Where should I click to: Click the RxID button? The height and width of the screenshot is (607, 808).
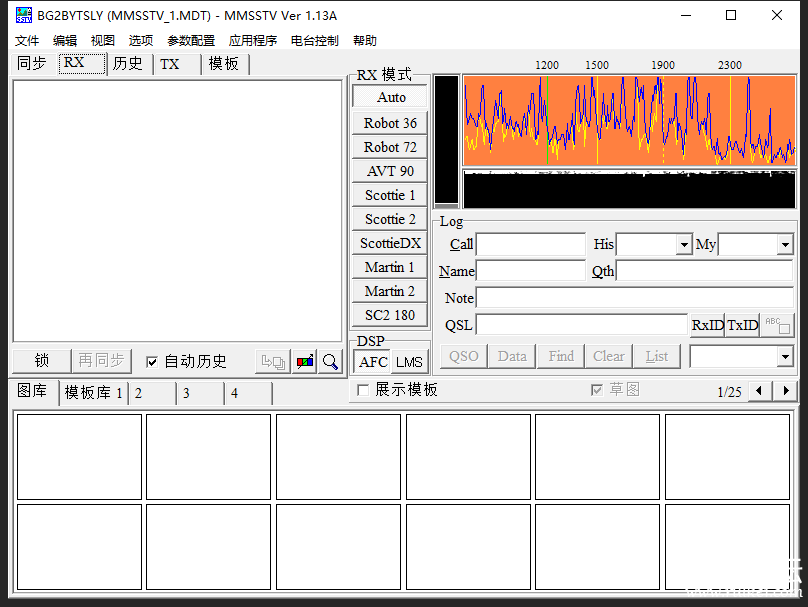708,325
